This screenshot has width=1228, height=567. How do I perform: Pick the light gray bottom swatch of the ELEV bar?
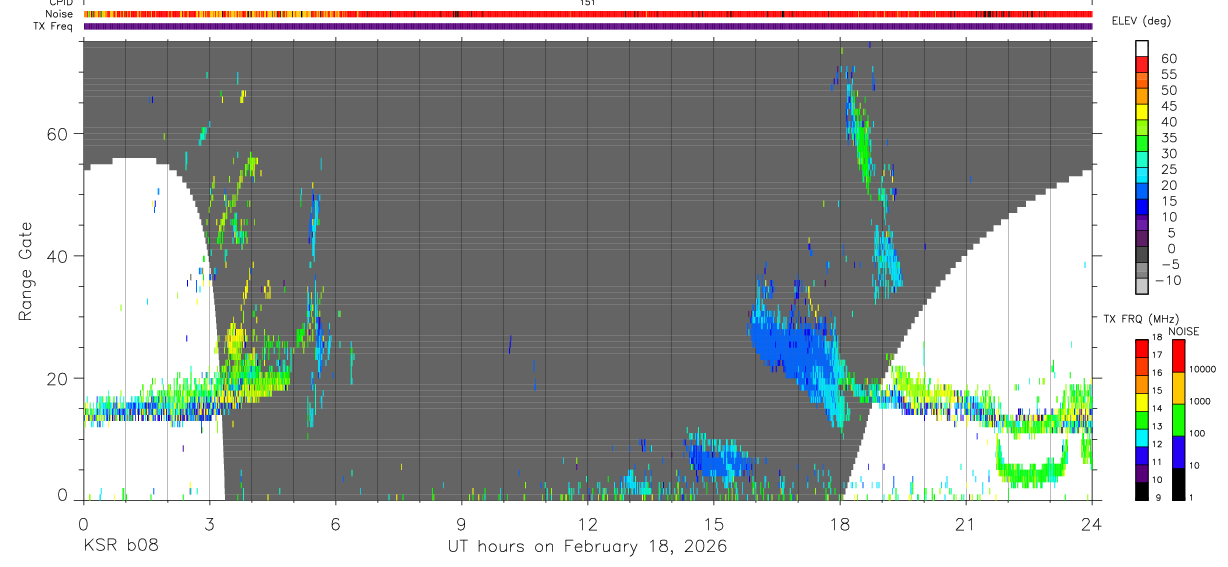1142,286
